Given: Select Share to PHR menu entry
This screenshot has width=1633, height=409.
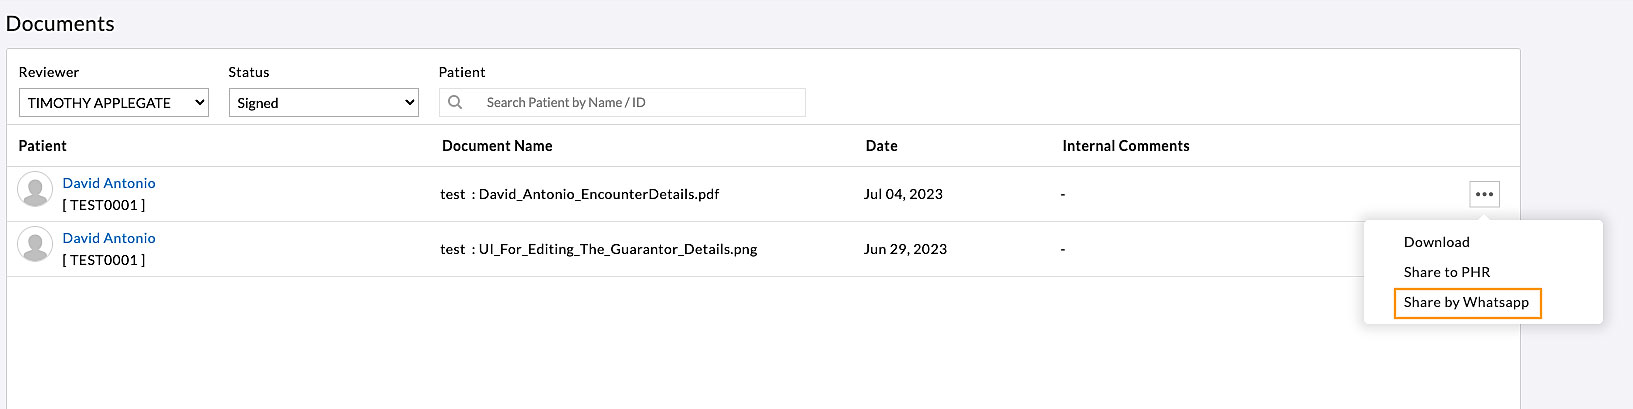Looking at the screenshot, I should tap(1446, 272).
